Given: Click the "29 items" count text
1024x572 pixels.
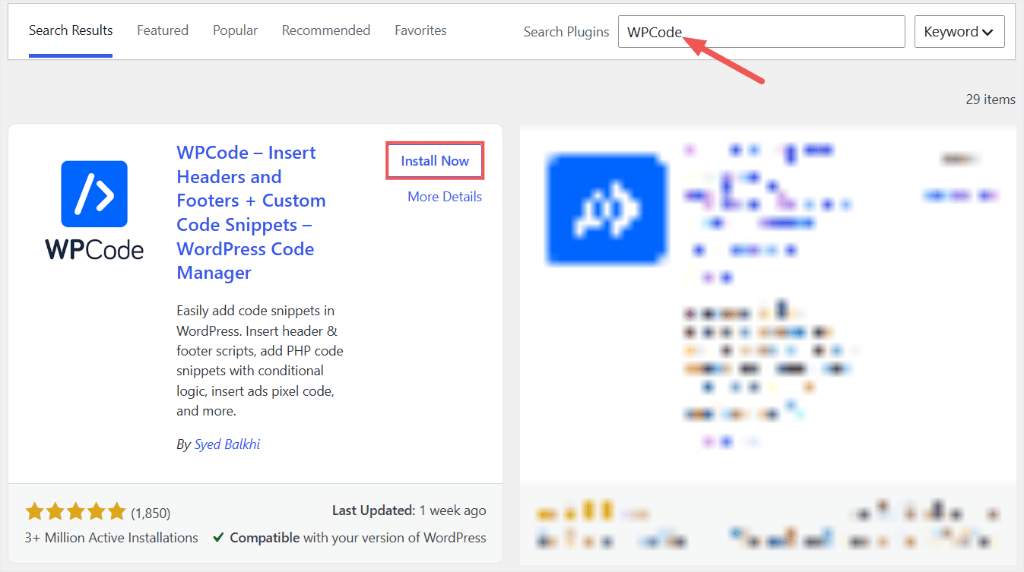Looking at the screenshot, I should [991, 99].
